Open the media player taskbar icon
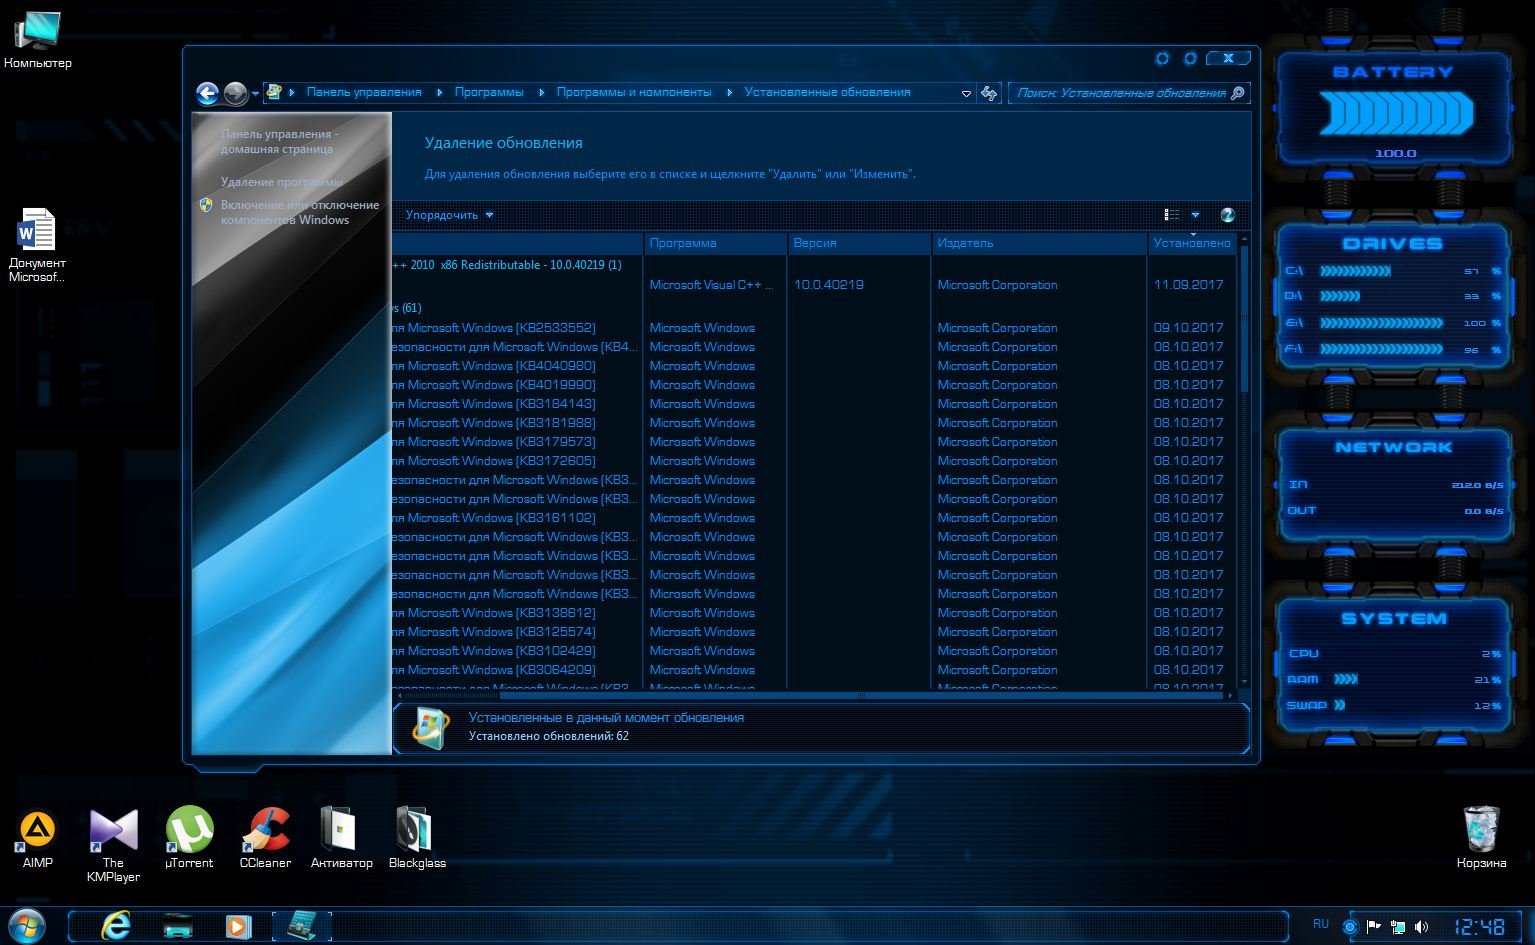Screen dimensions: 1535x945 point(238,926)
